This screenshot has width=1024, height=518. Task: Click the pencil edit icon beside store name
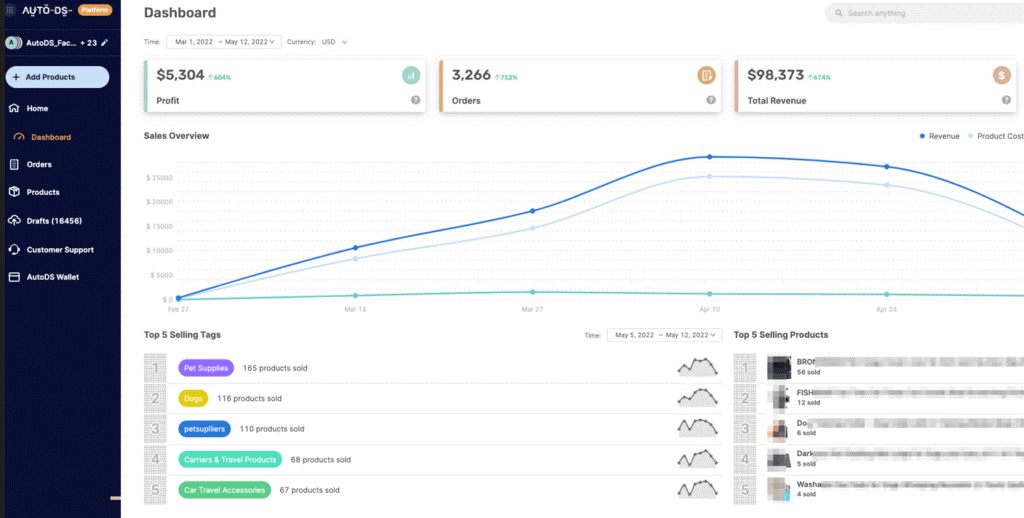click(103, 43)
